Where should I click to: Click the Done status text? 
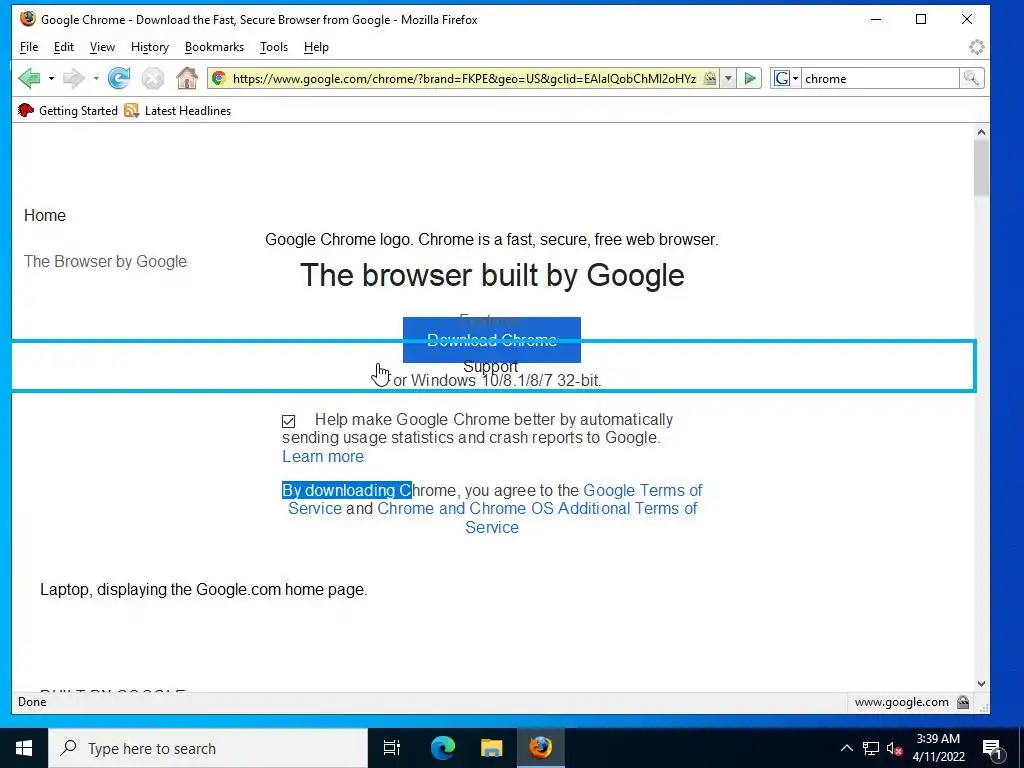point(32,702)
